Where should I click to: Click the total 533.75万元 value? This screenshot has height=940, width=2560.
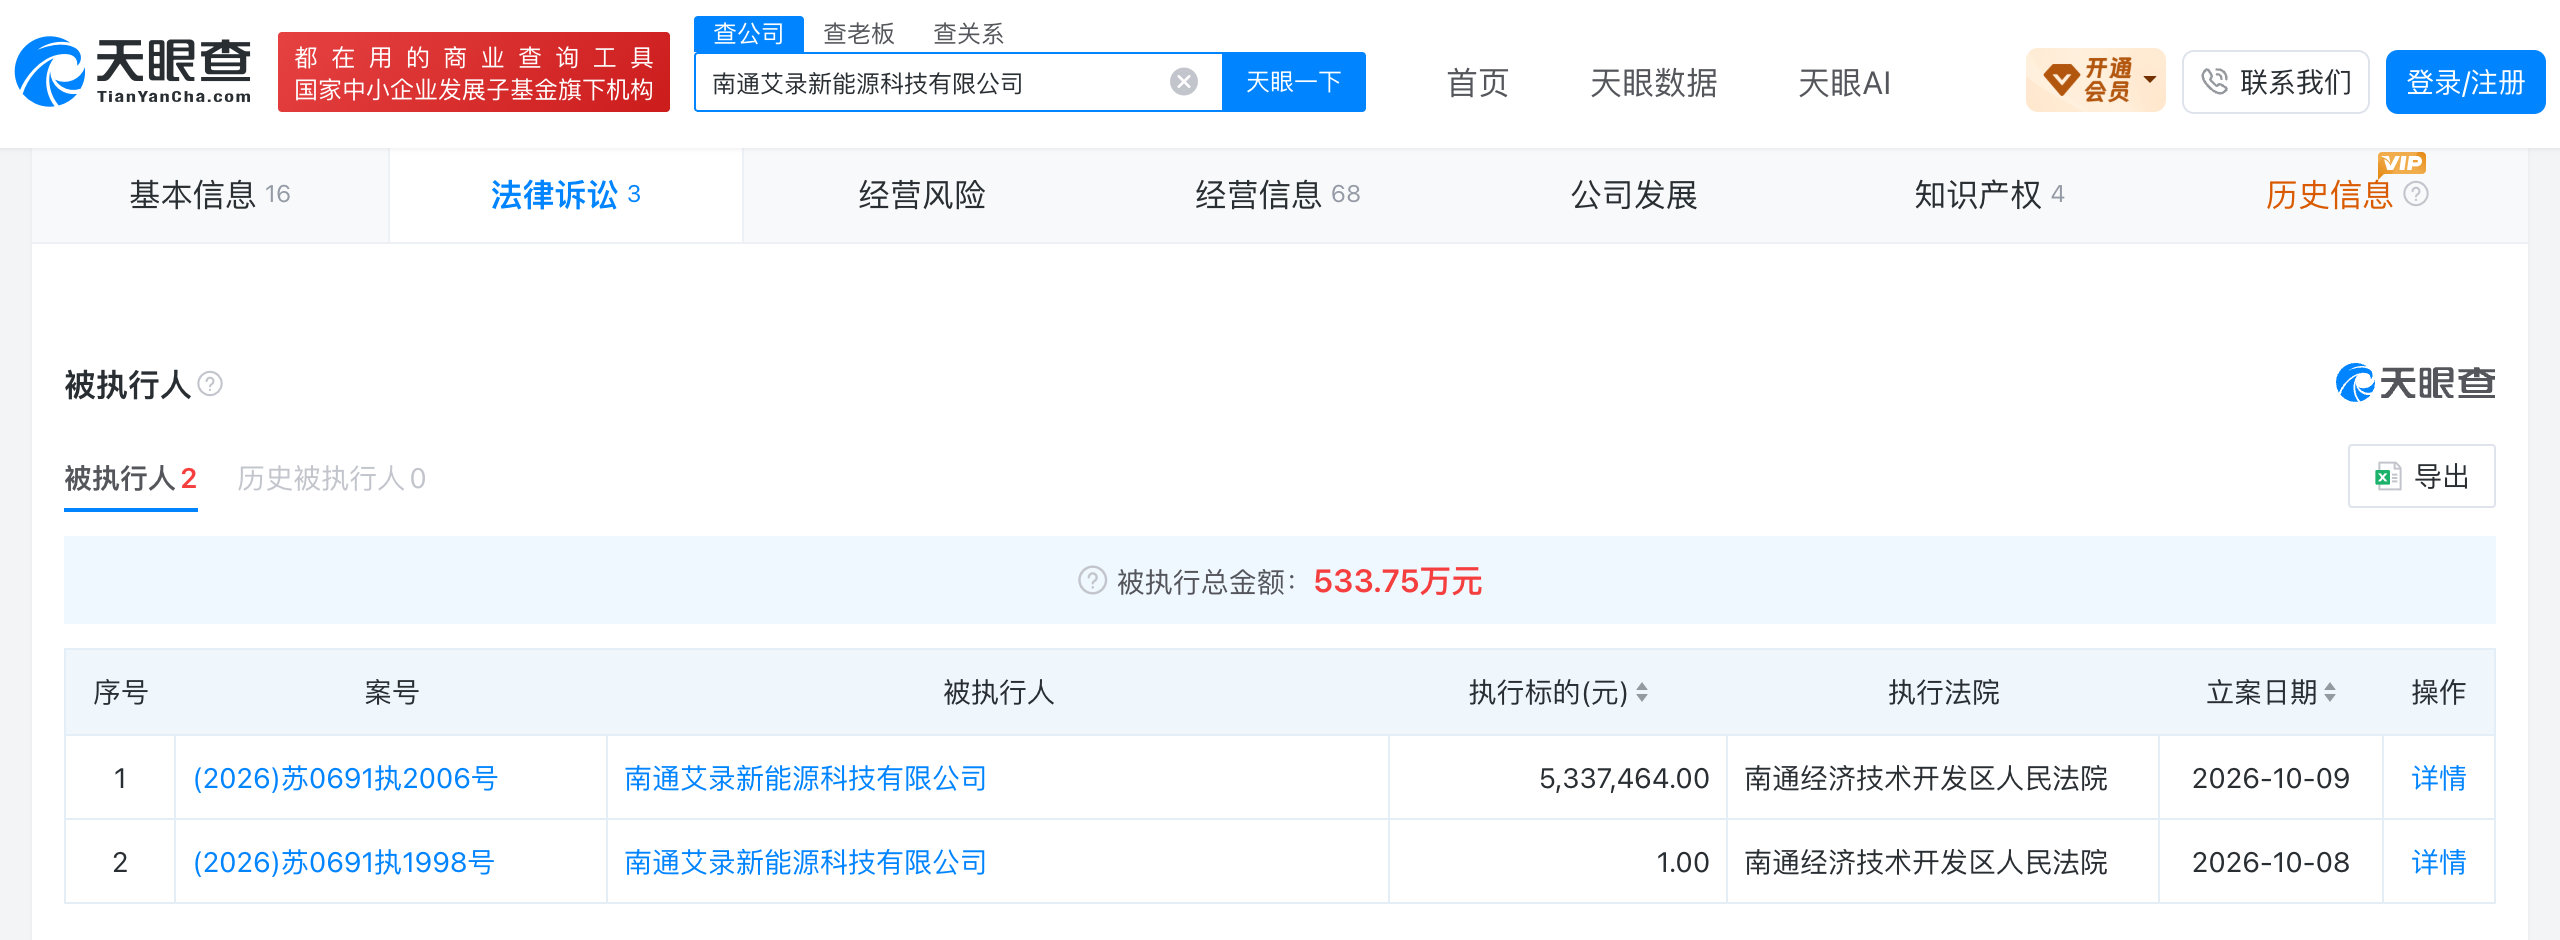(1398, 581)
